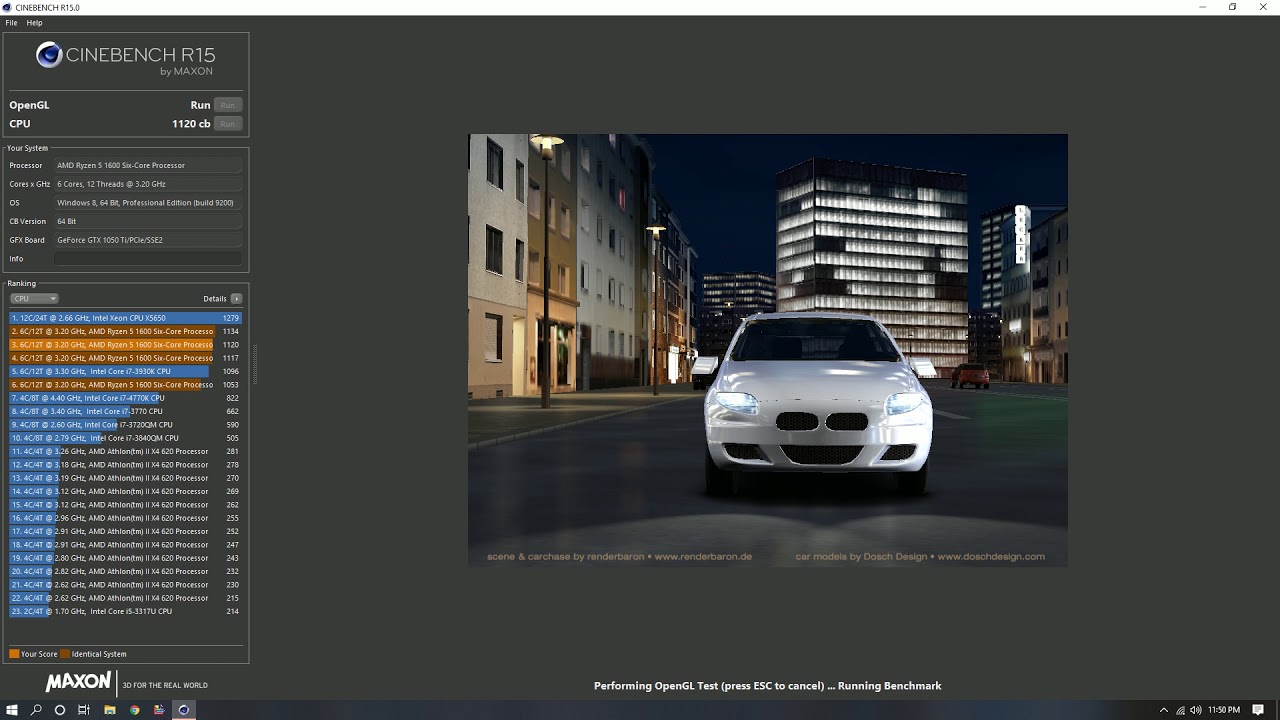The height and width of the screenshot is (720, 1280).
Task: Select Athlon II X4 620 row scoring 262
Action: 126,505
